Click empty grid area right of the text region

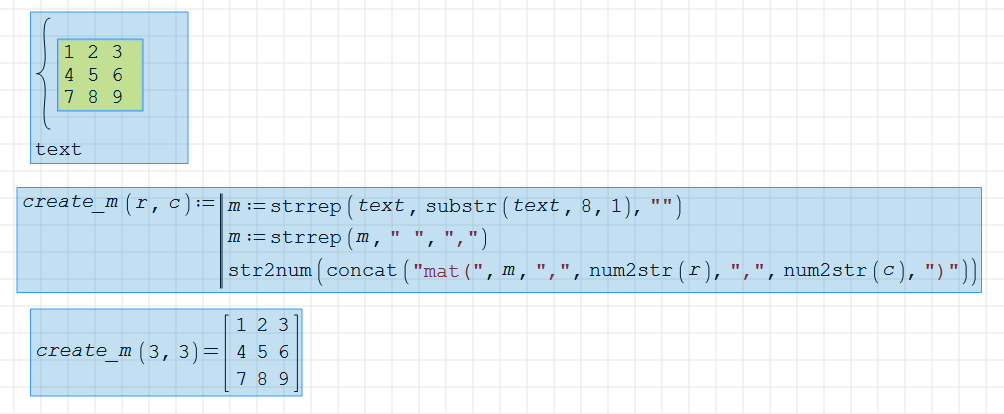point(500,90)
